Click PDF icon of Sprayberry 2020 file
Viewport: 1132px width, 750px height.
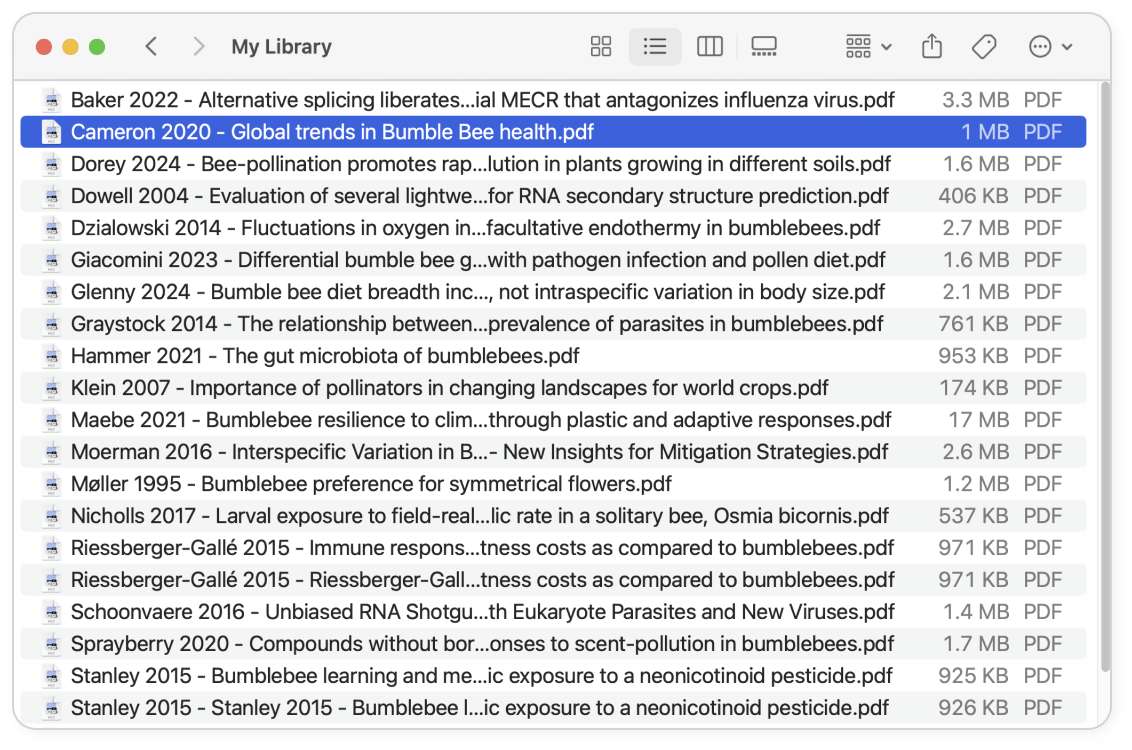point(51,644)
